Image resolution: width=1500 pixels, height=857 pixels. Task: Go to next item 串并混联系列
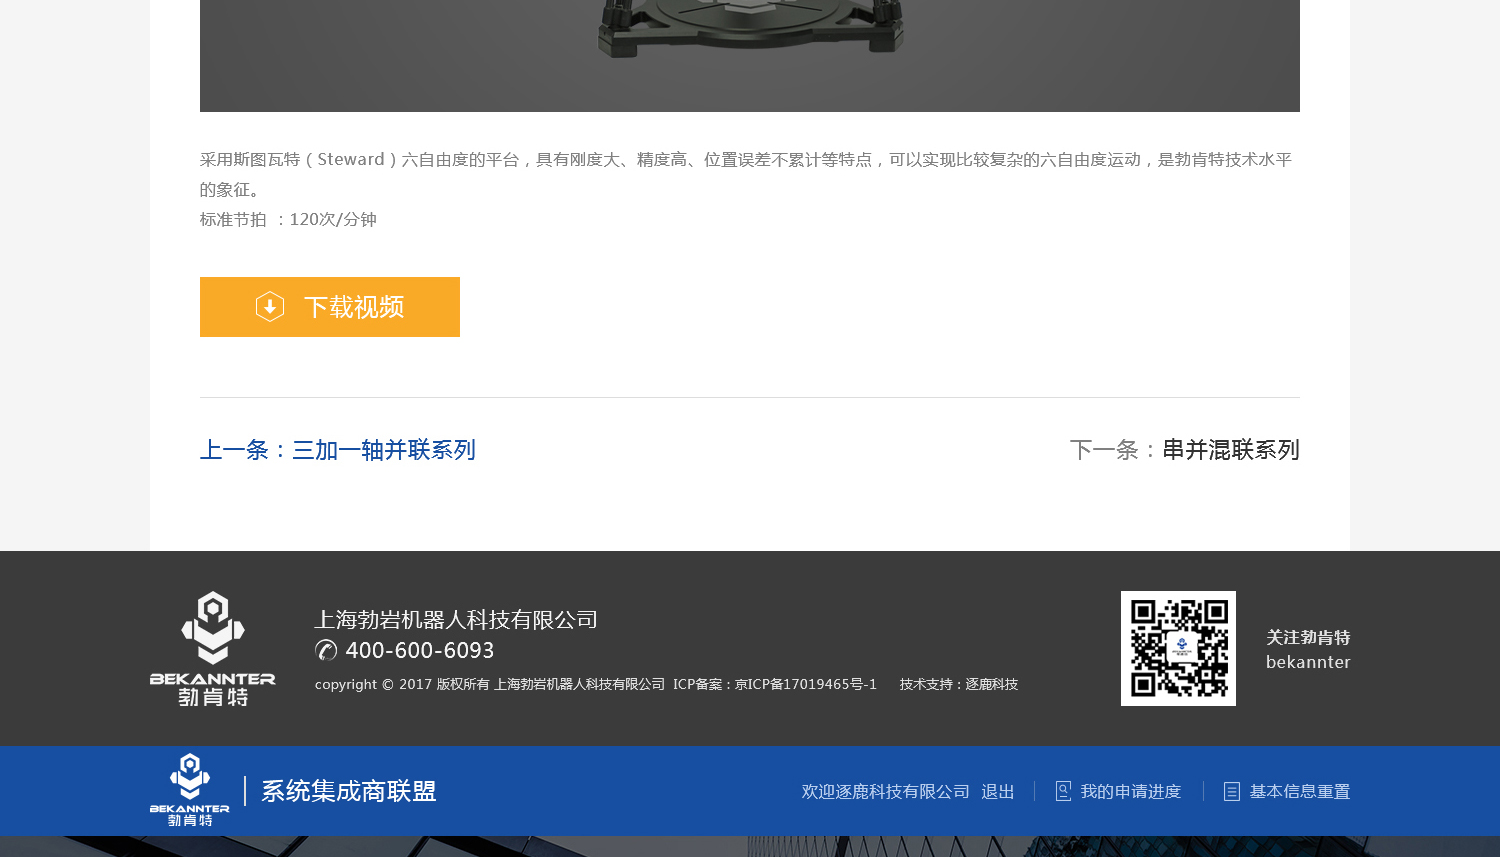(1184, 450)
